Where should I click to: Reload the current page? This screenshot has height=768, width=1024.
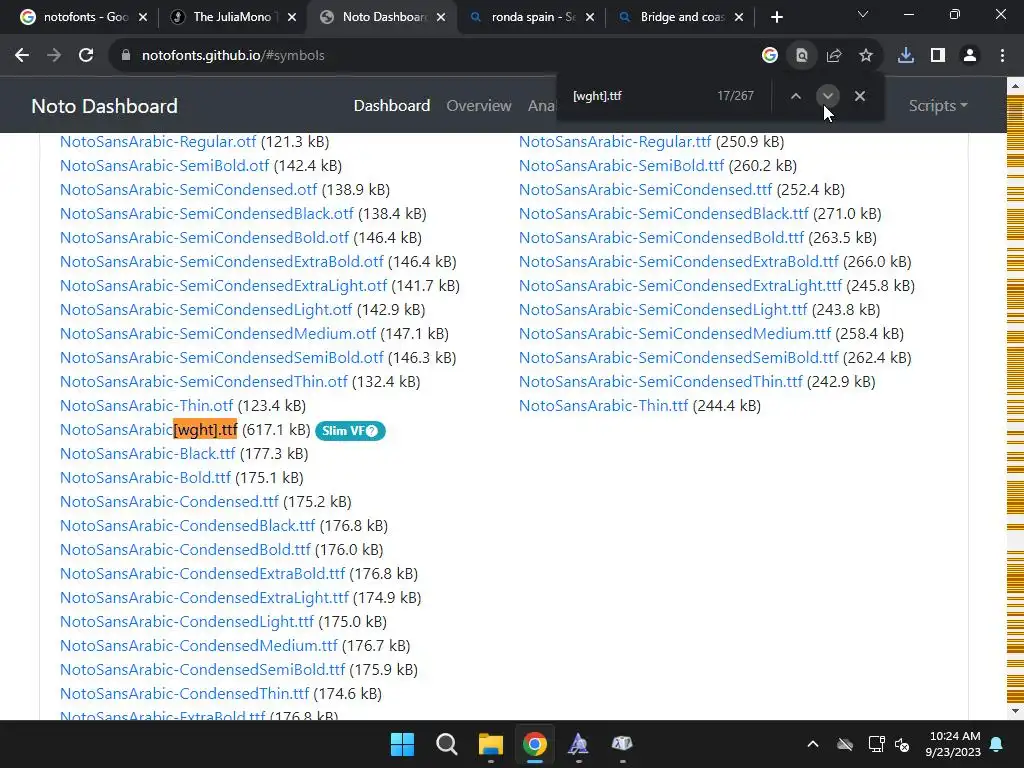(86, 56)
